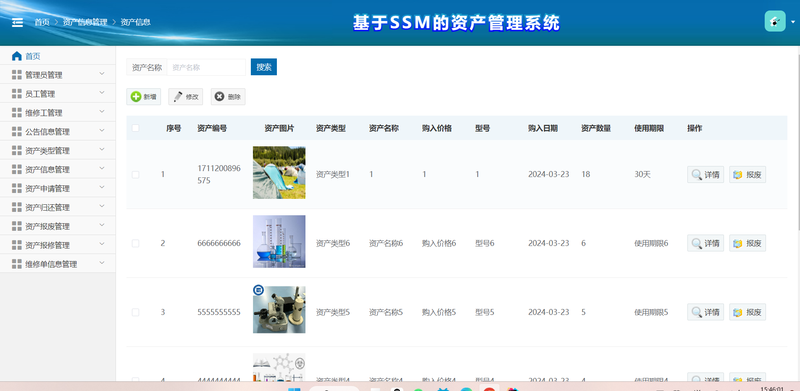The image size is (800, 391).
Task: Focus the 资产名称 search input
Action: [206, 67]
